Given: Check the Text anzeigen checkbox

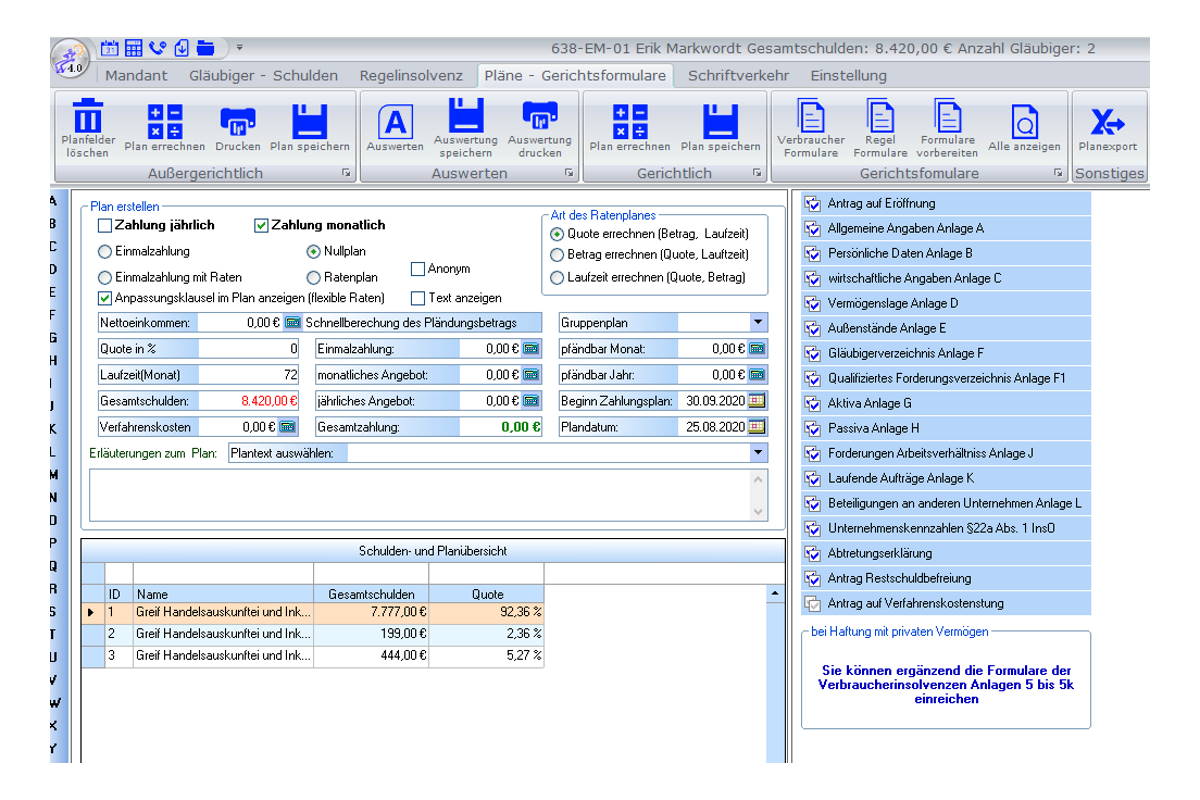Looking at the screenshot, I should coord(418,297).
